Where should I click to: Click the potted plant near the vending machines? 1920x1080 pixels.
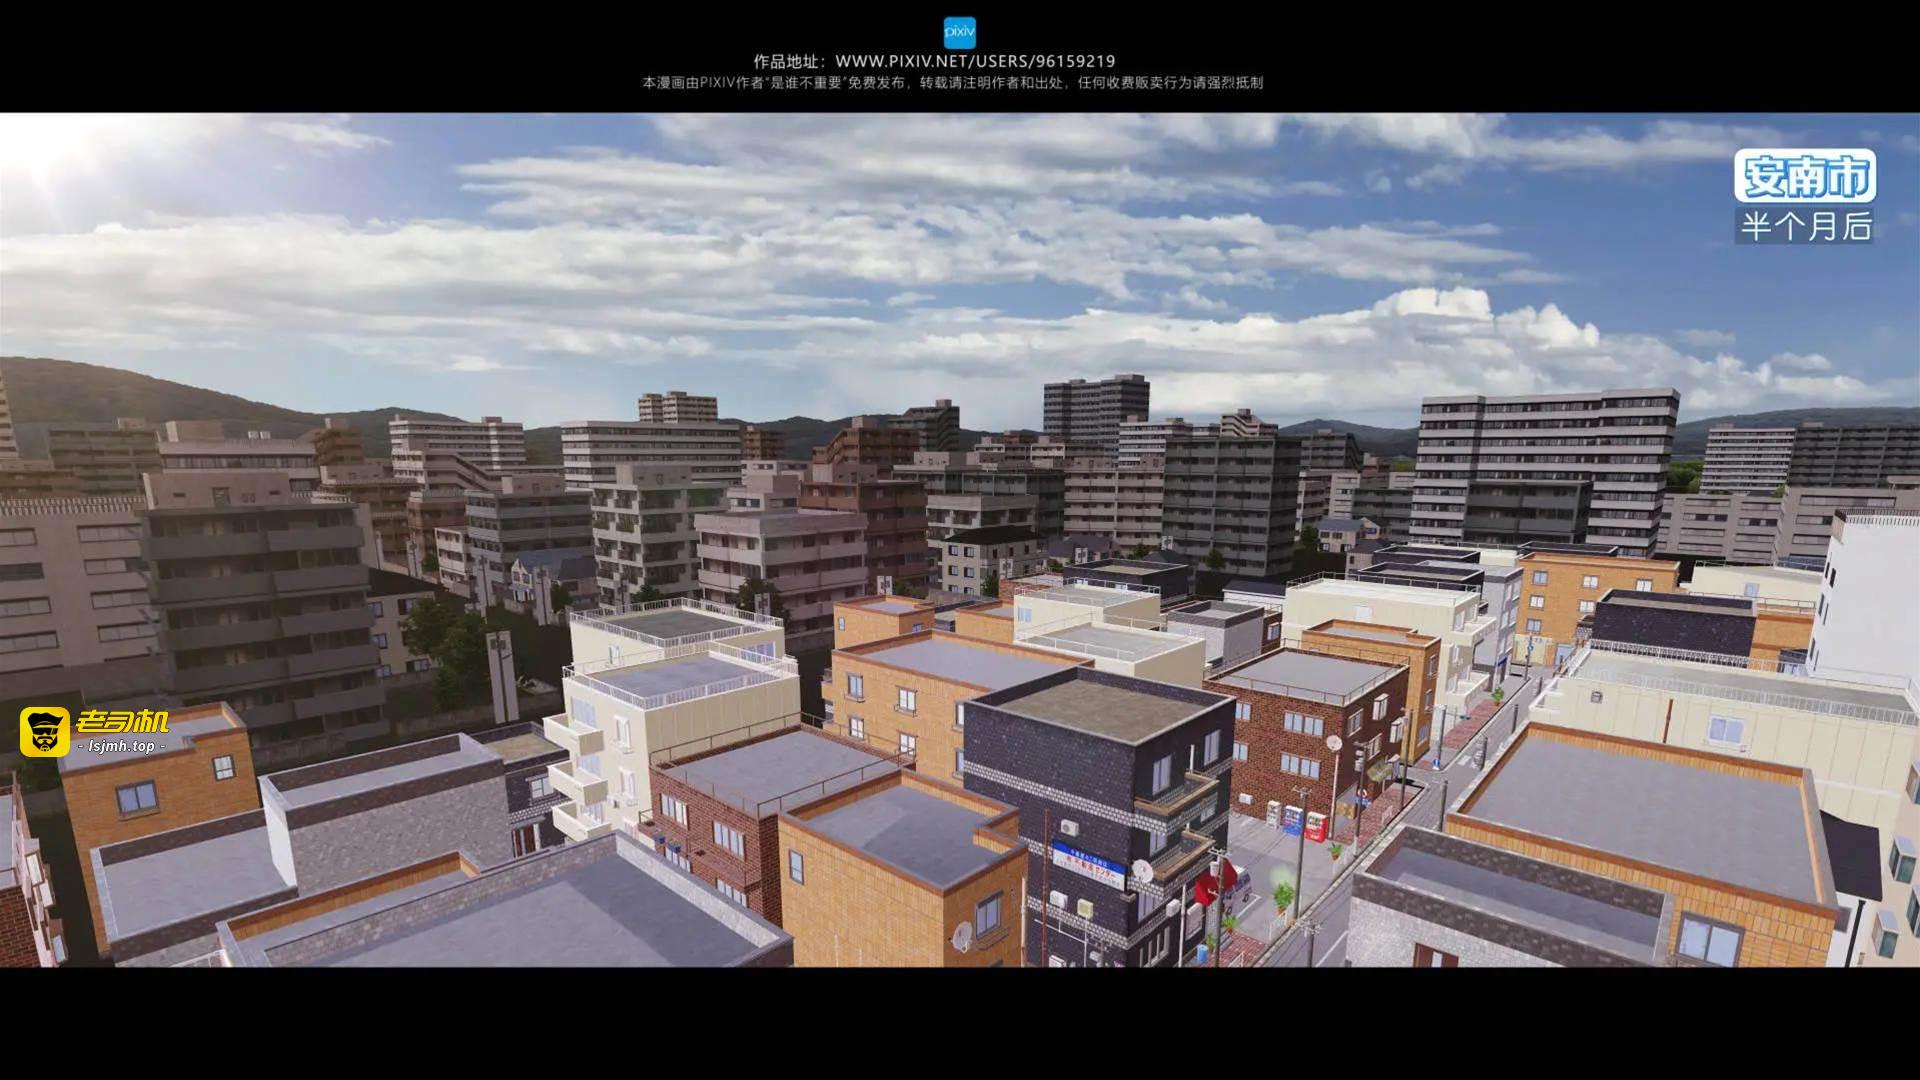pyautogui.click(x=1335, y=851)
